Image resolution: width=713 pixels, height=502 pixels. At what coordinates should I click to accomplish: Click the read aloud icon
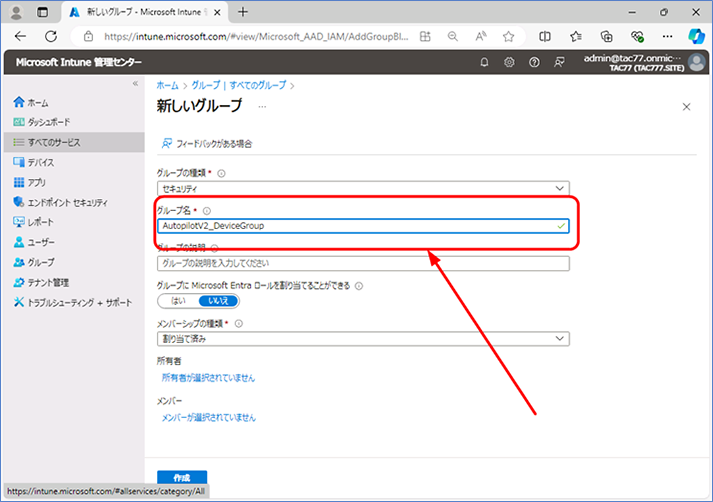(x=481, y=36)
